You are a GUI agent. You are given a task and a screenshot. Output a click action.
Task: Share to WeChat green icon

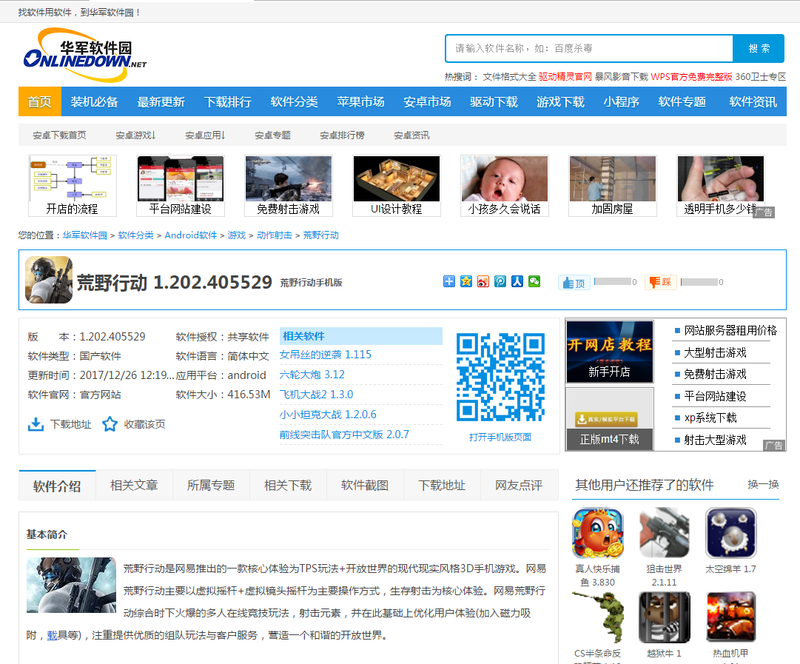534,281
